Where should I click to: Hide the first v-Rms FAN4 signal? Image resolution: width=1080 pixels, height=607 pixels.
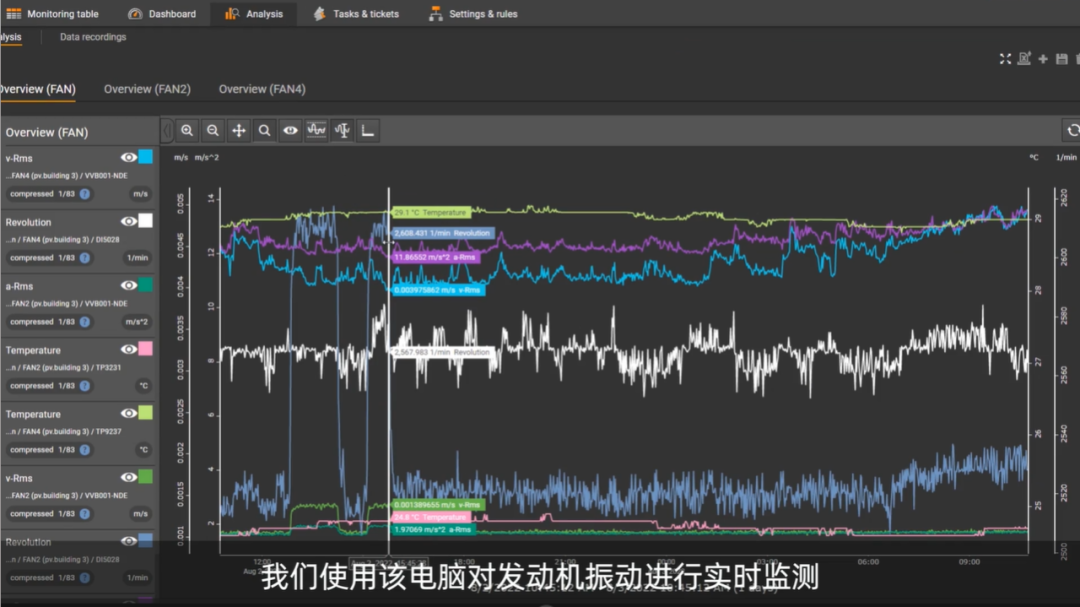[128, 157]
